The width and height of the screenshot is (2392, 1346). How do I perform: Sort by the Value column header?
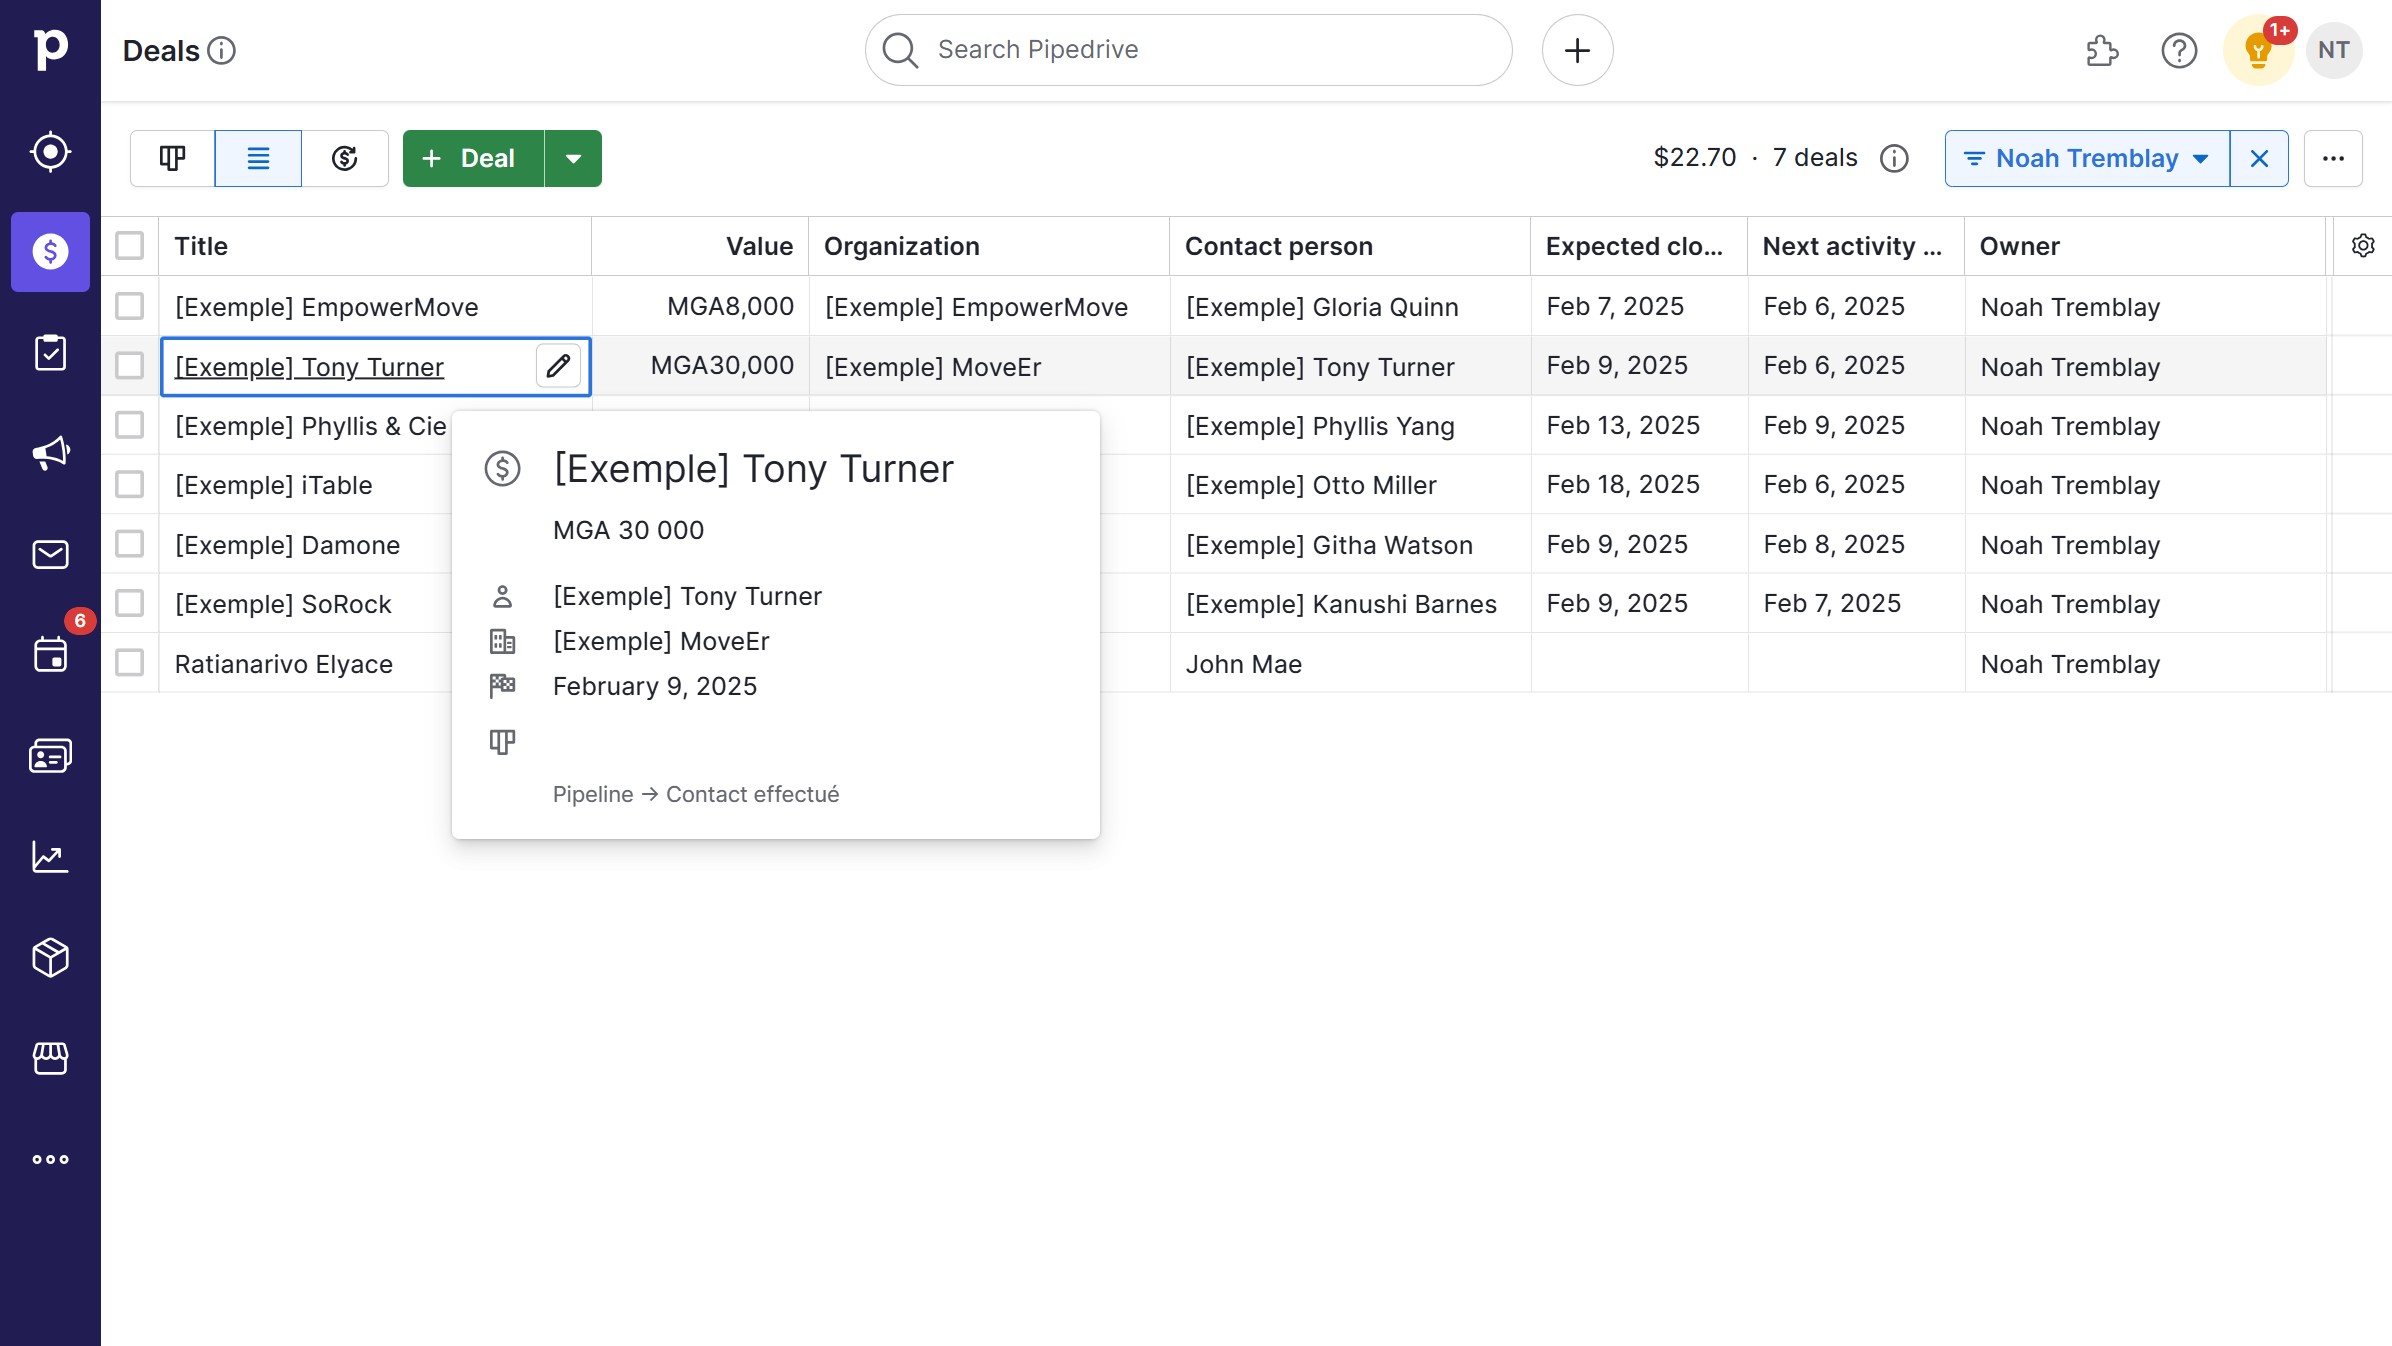[759, 246]
